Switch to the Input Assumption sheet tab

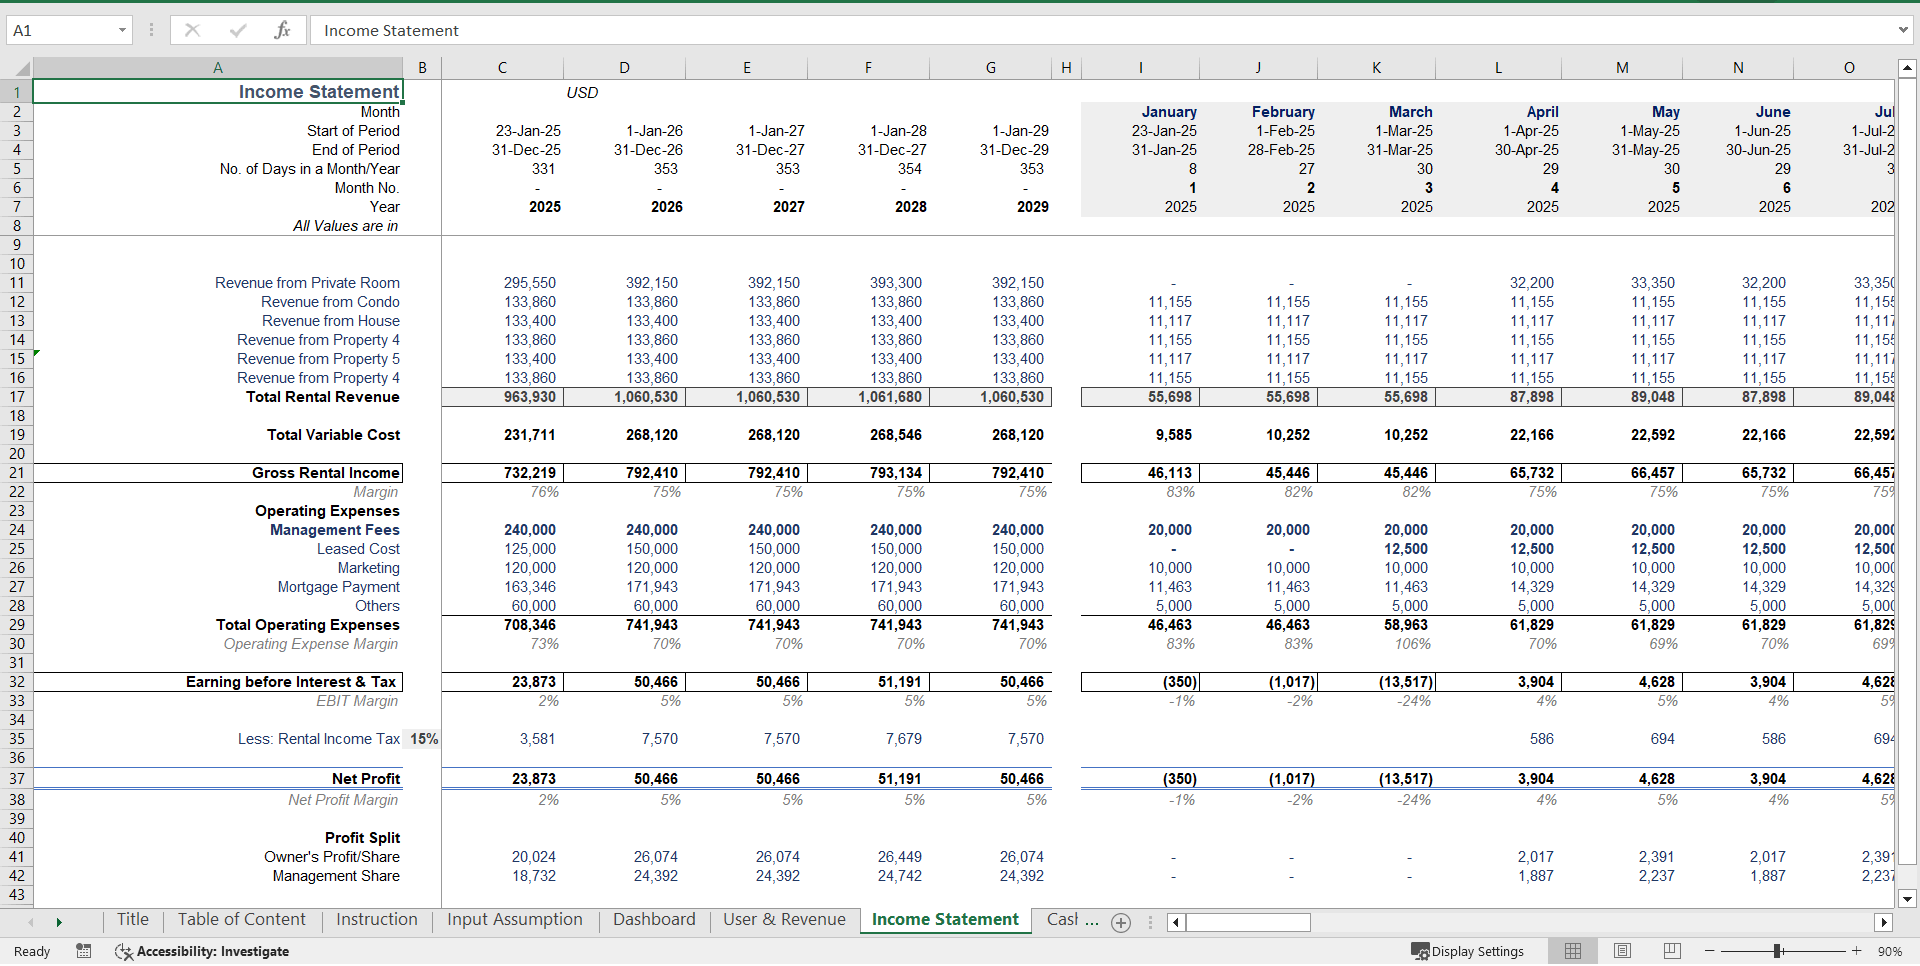pyautogui.click(x=514, y=920)
